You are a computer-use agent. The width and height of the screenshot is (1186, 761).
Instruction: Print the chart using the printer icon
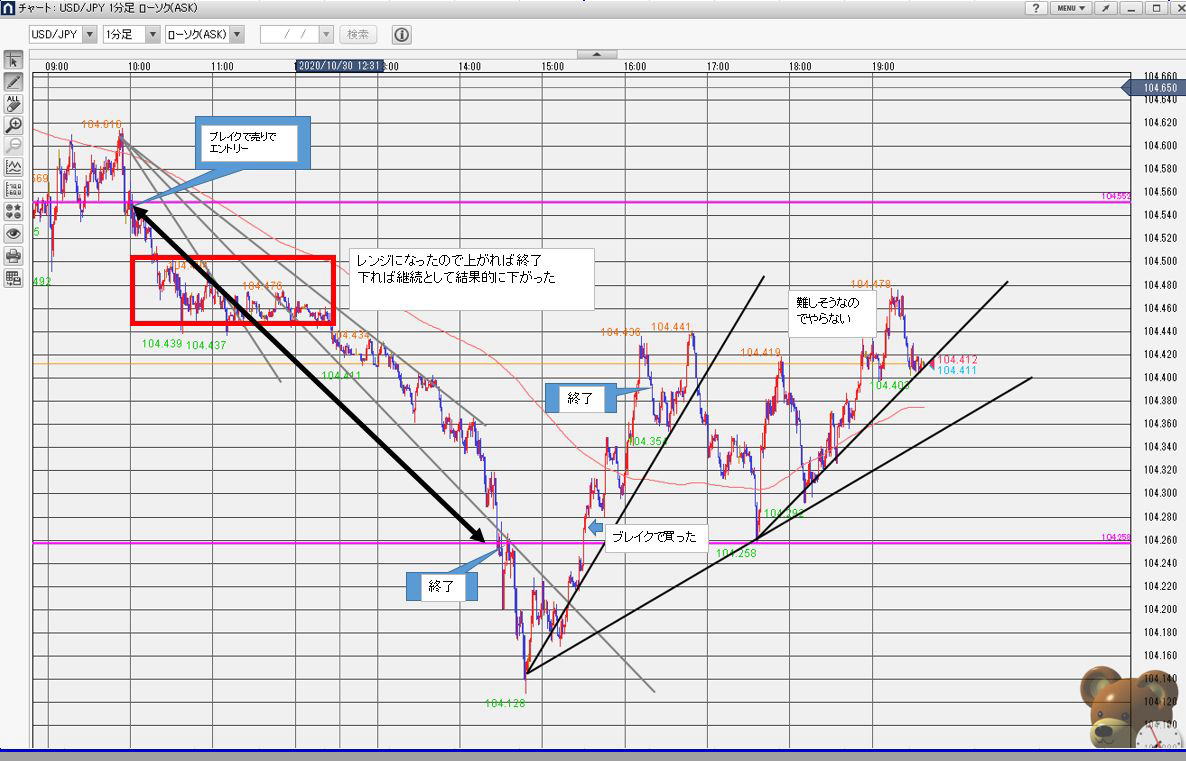pyautogui.click(x=14, y=255)
